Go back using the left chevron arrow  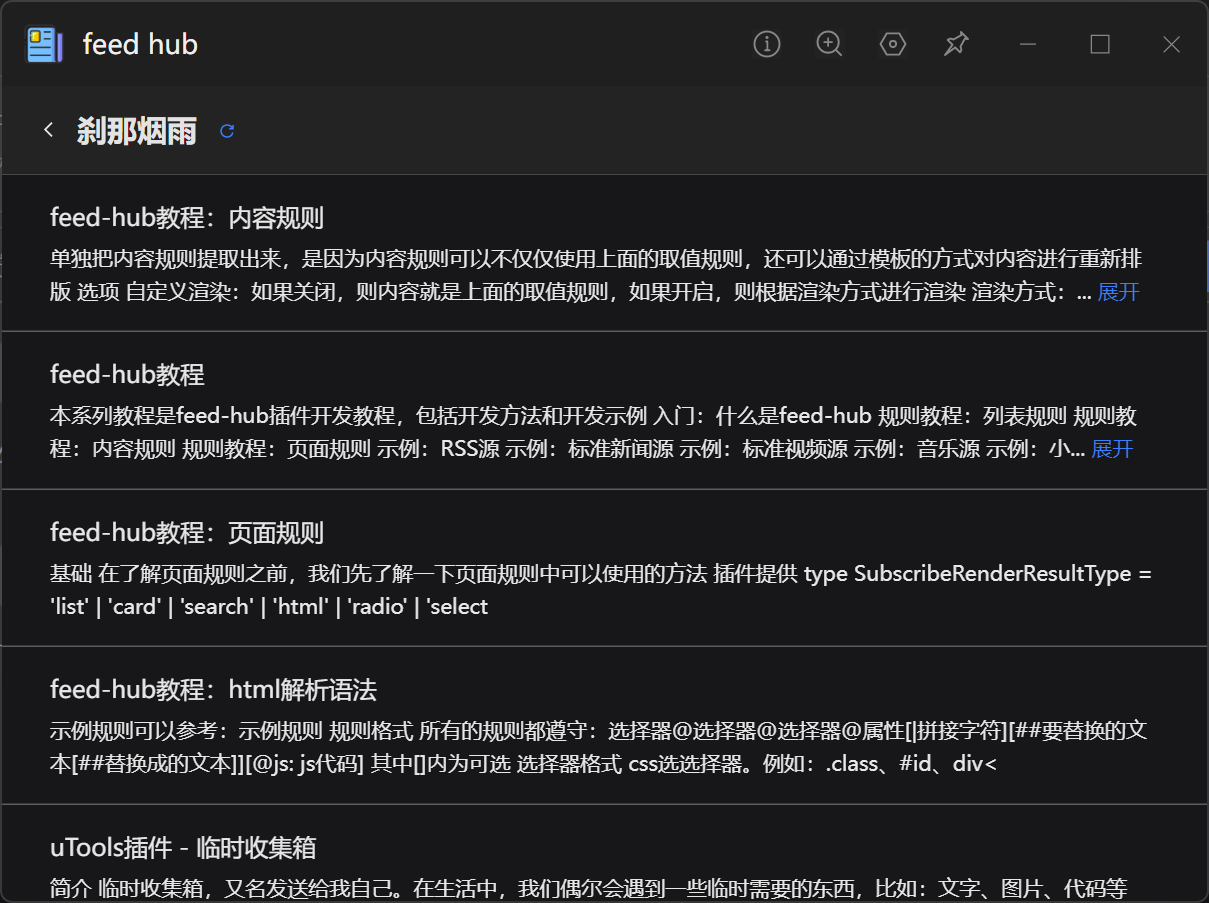pos(48,130)
